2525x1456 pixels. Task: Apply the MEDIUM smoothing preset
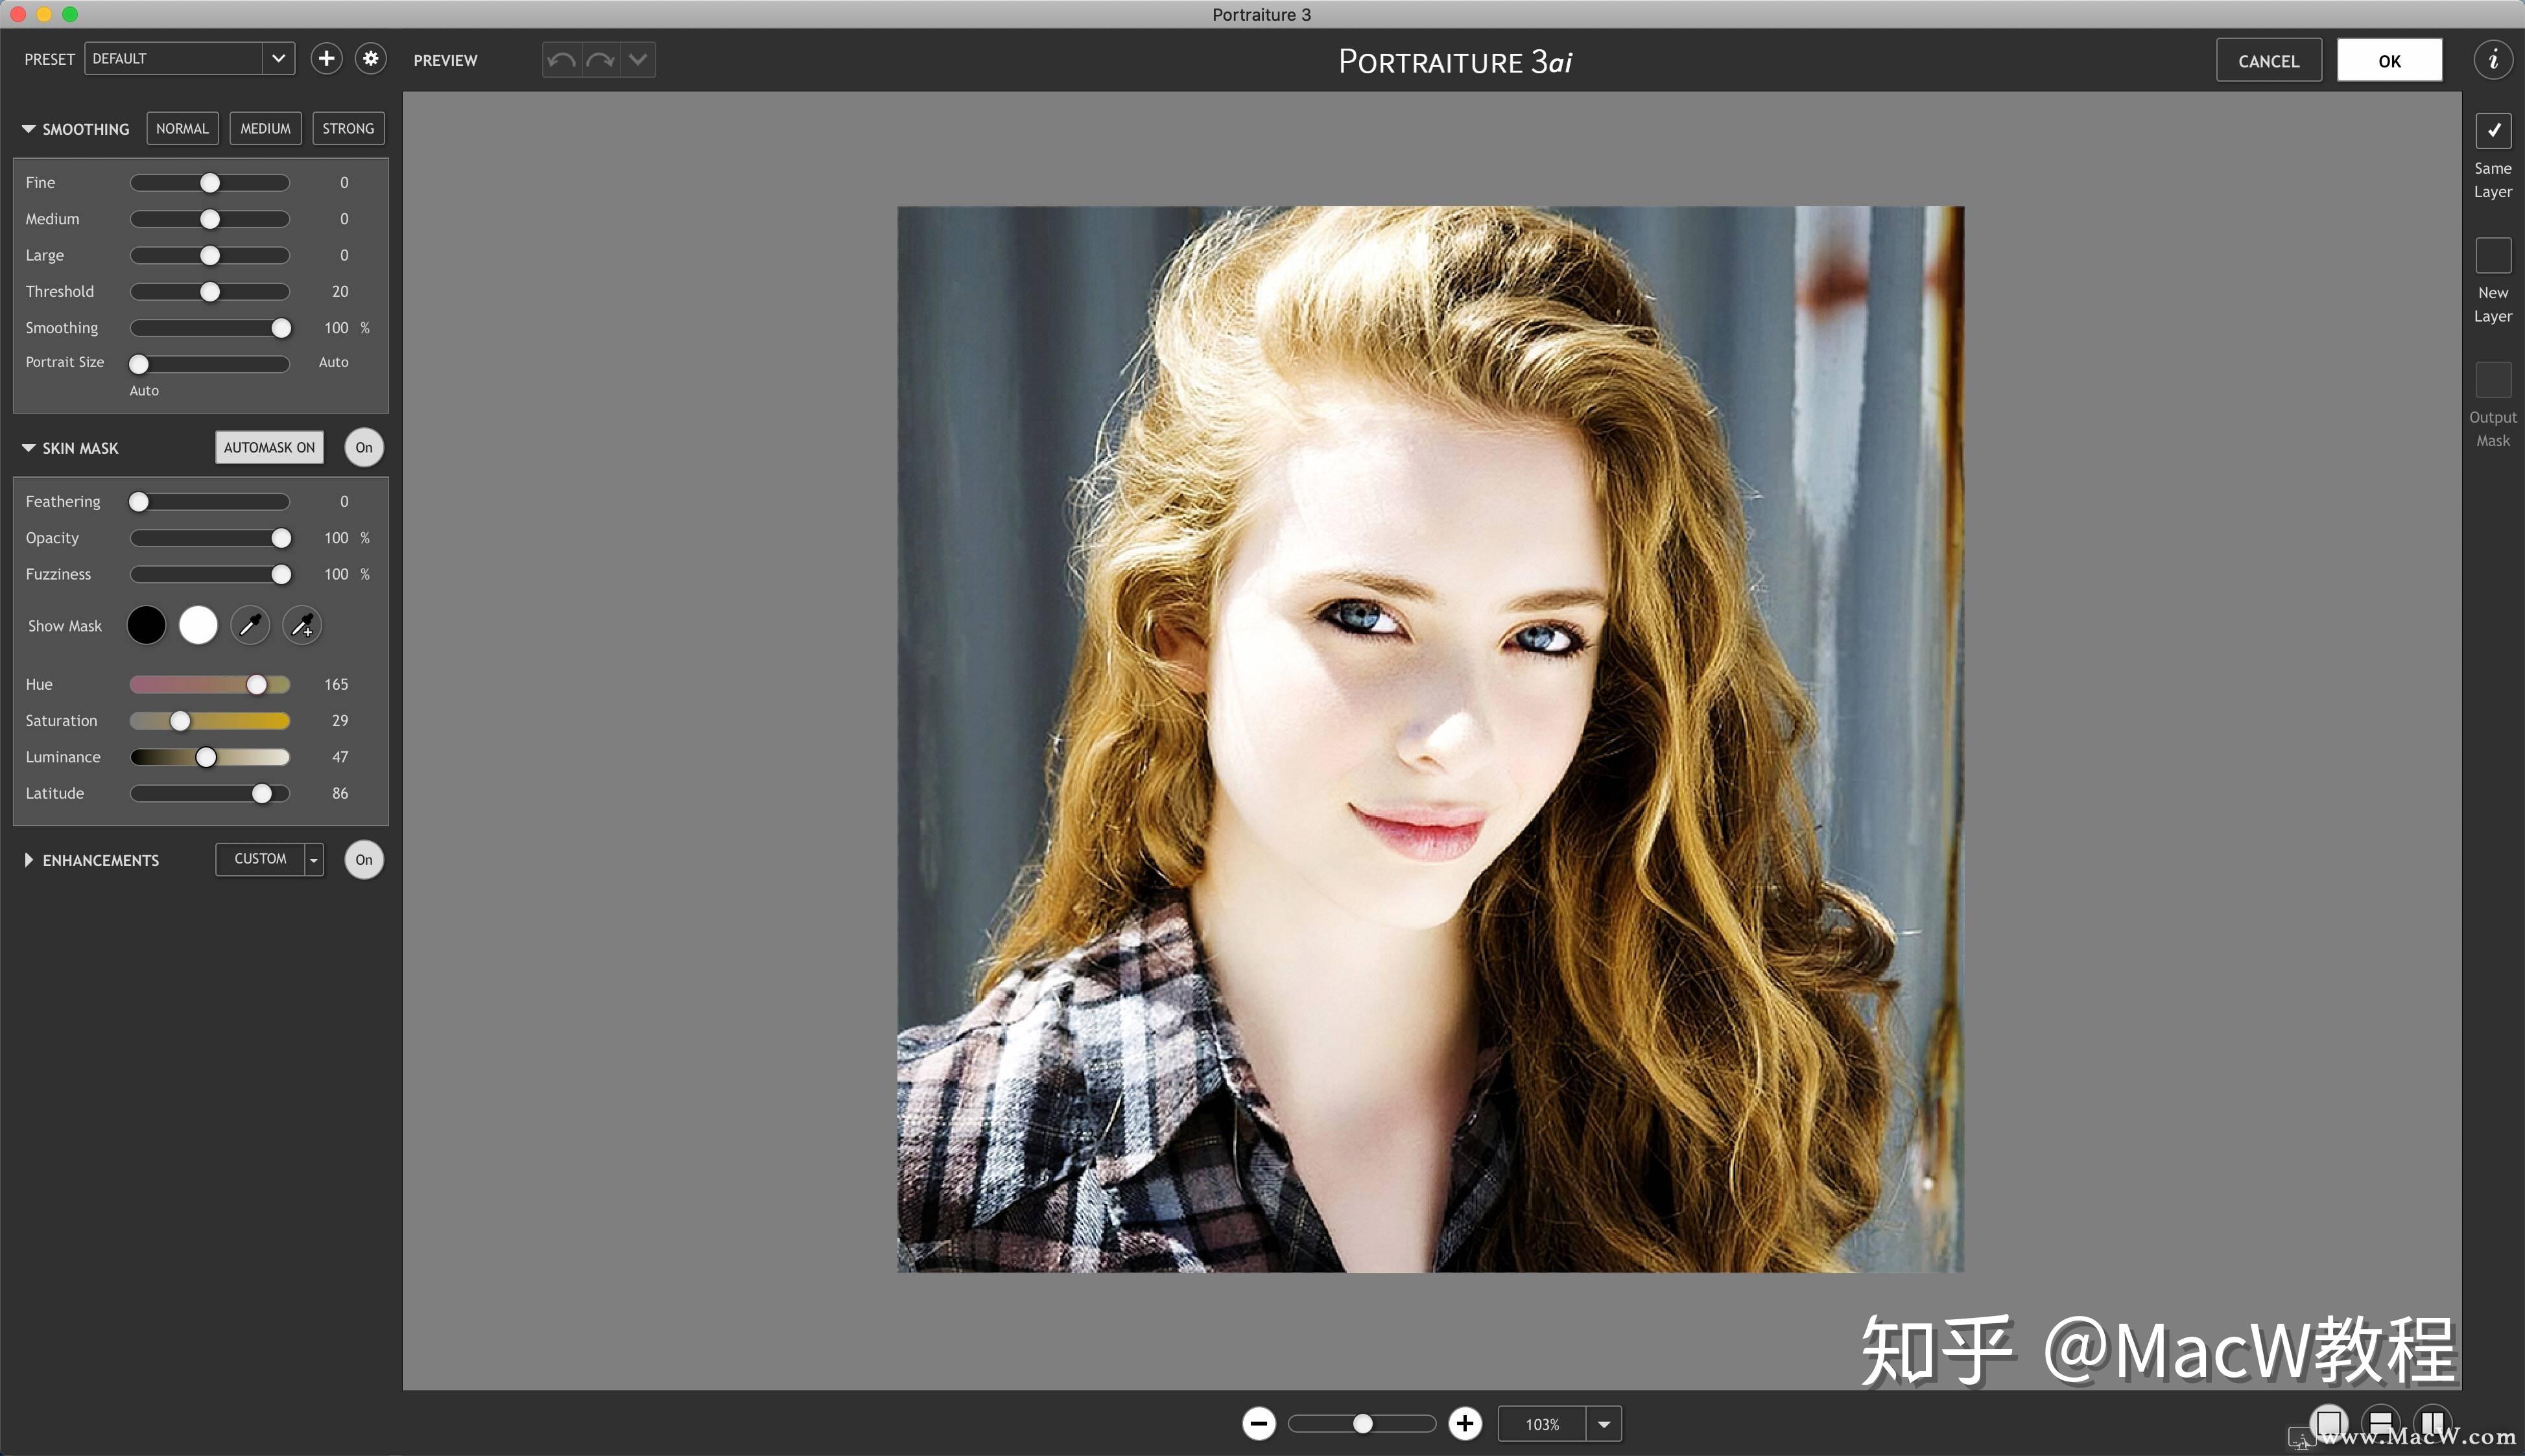click(265, 129)
